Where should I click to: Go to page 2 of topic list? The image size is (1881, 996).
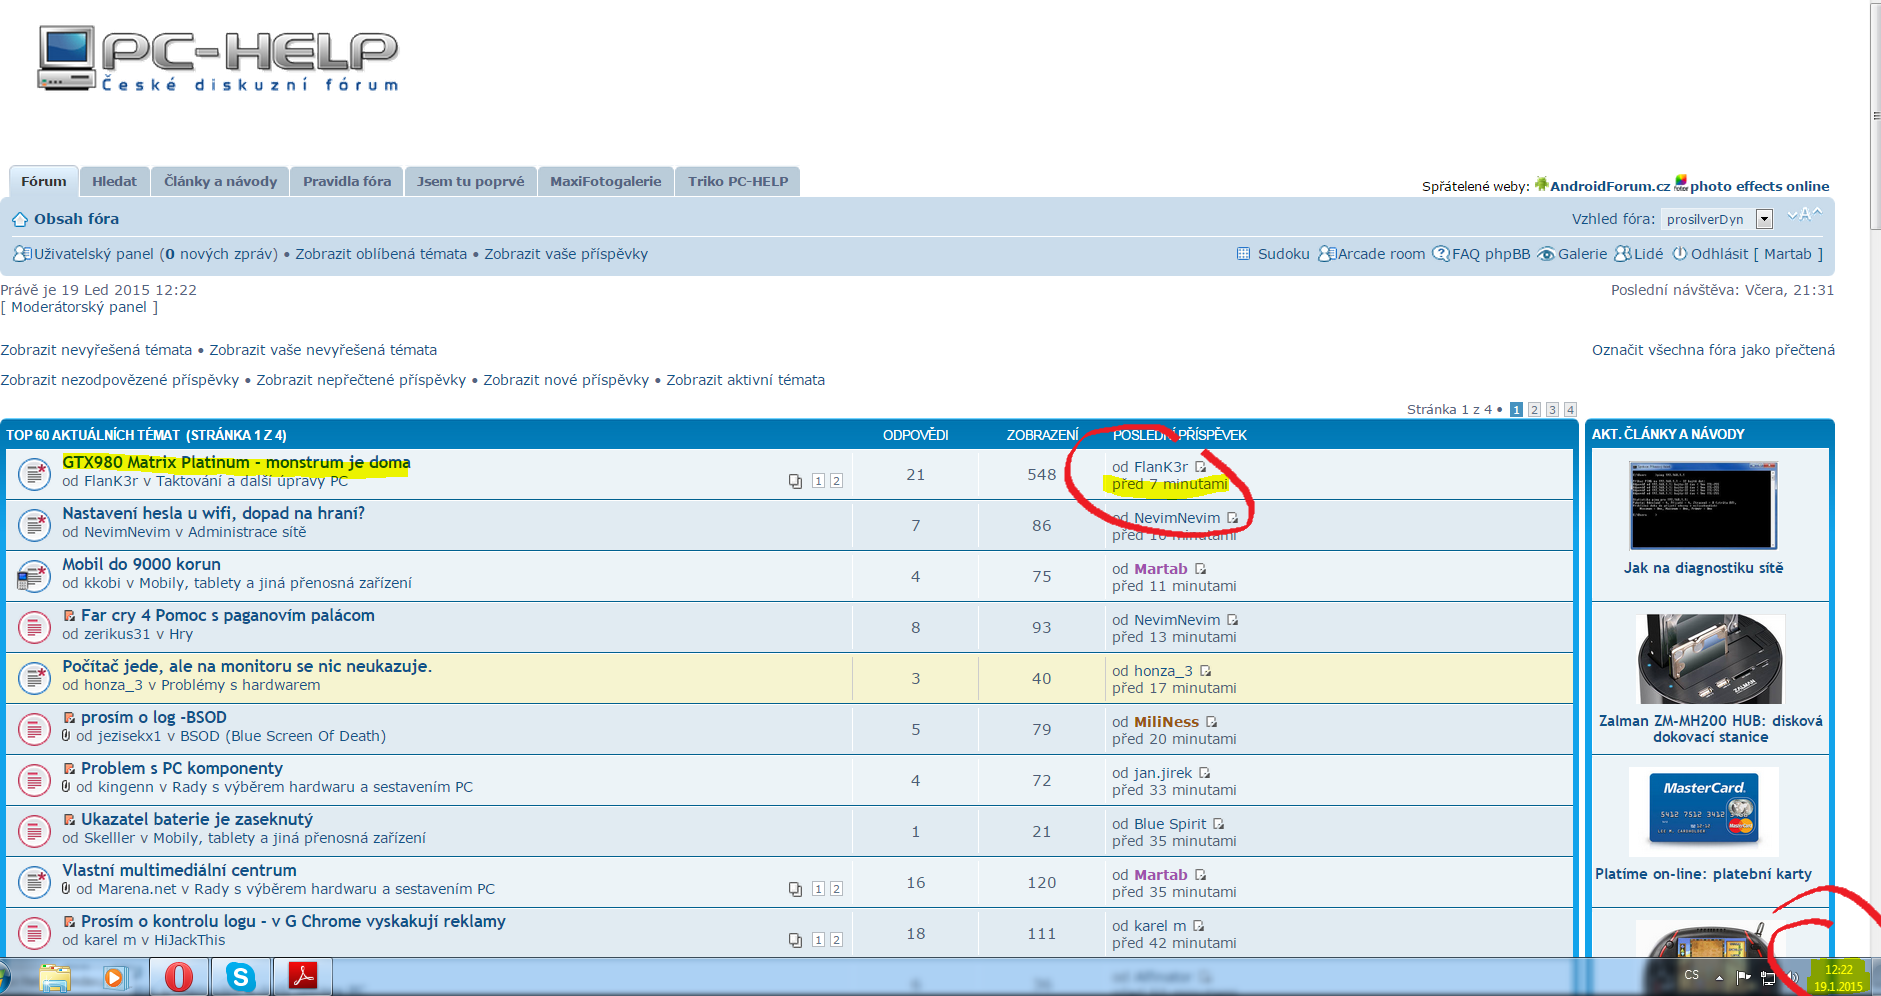[x=1534, y=410]
